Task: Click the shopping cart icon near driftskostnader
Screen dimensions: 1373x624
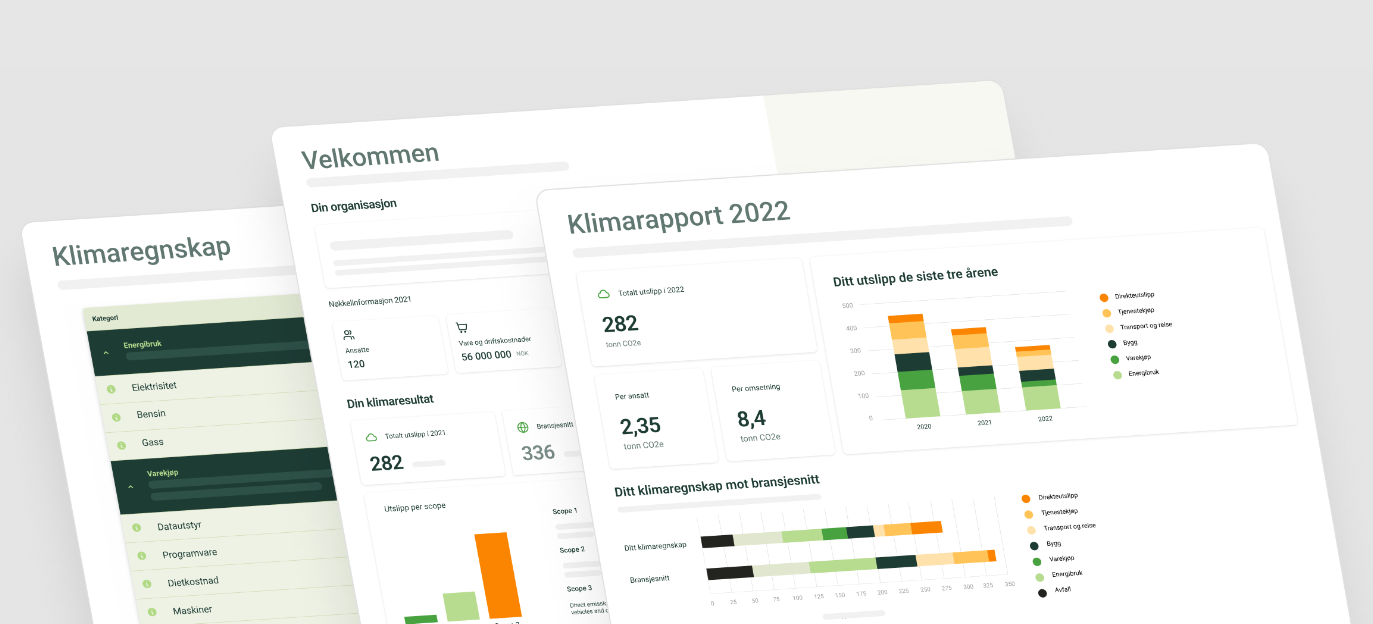Action: (461, 327)
